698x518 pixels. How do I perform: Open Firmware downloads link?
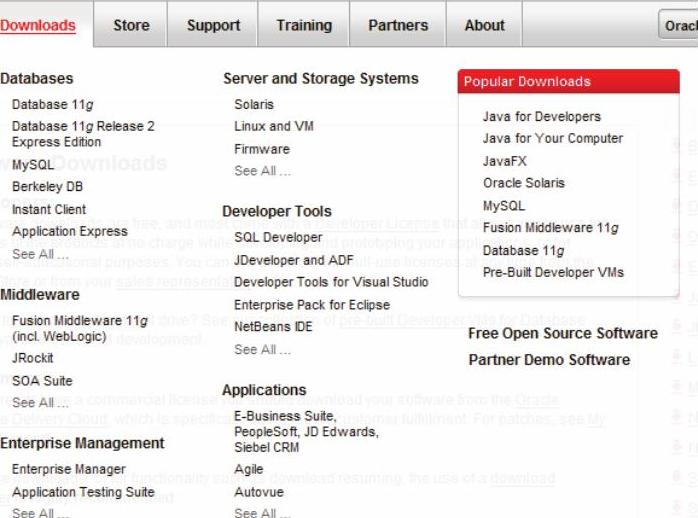click(x=262, y=149)
